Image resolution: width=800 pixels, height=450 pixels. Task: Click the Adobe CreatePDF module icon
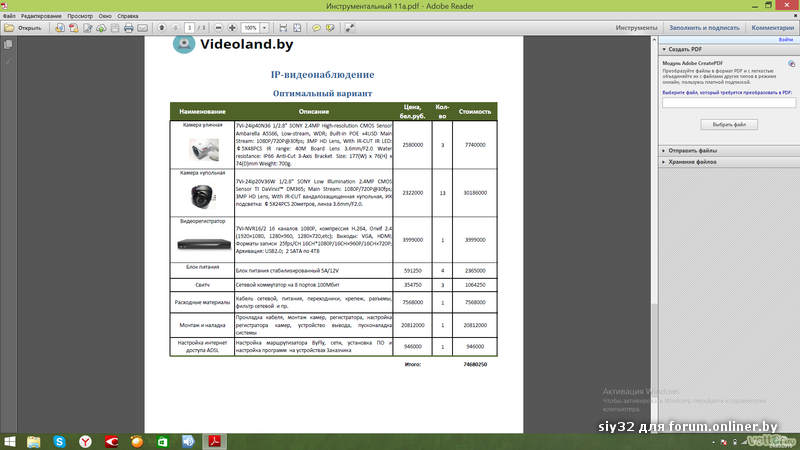click(x=791, y=64)
